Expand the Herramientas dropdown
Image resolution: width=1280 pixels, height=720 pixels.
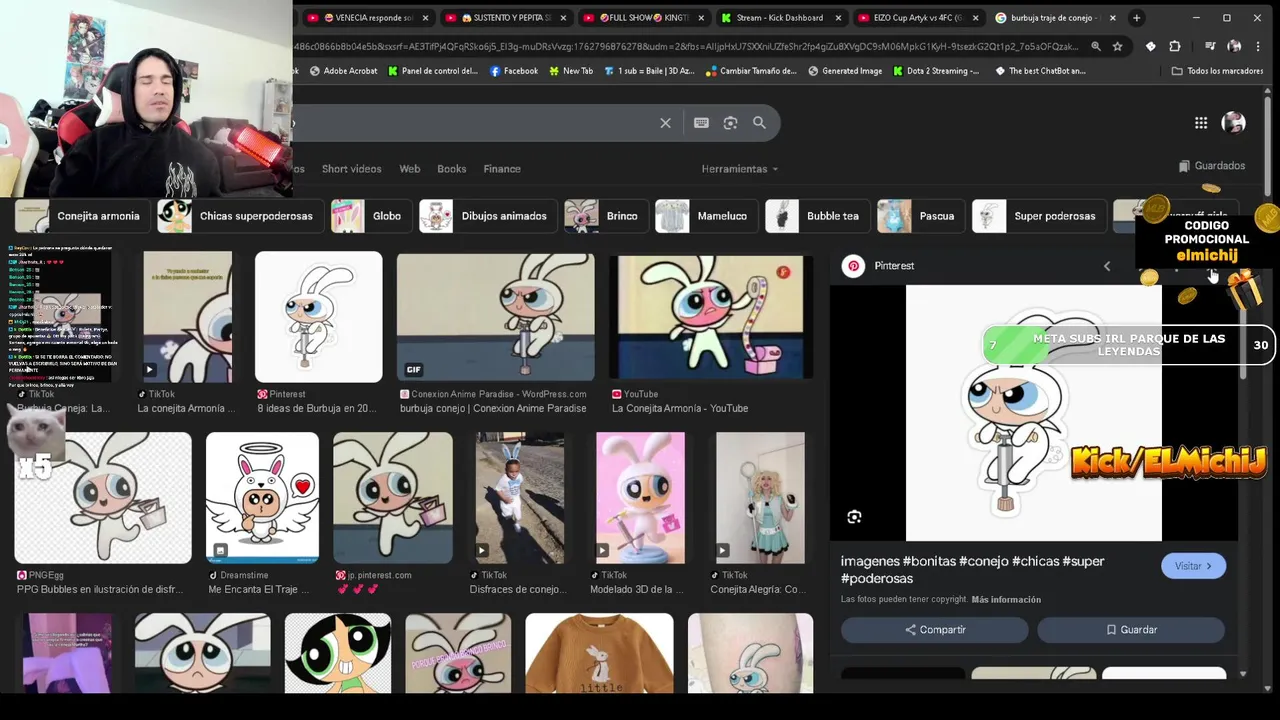click(739, 169)
